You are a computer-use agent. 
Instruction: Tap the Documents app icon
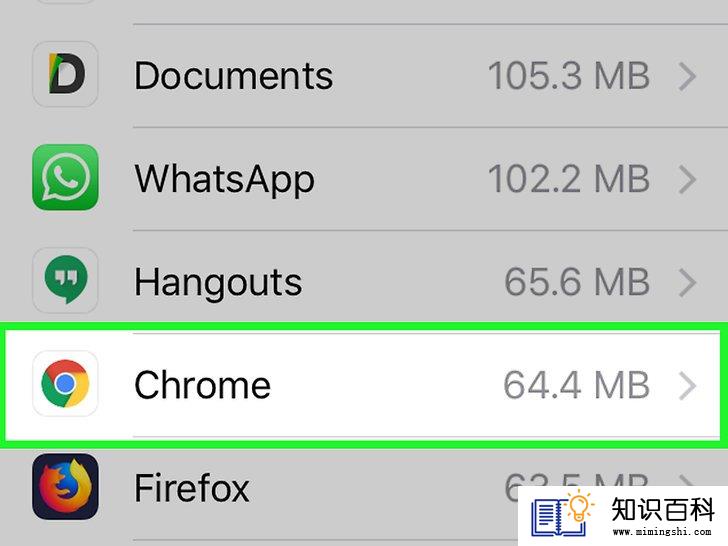65,74
